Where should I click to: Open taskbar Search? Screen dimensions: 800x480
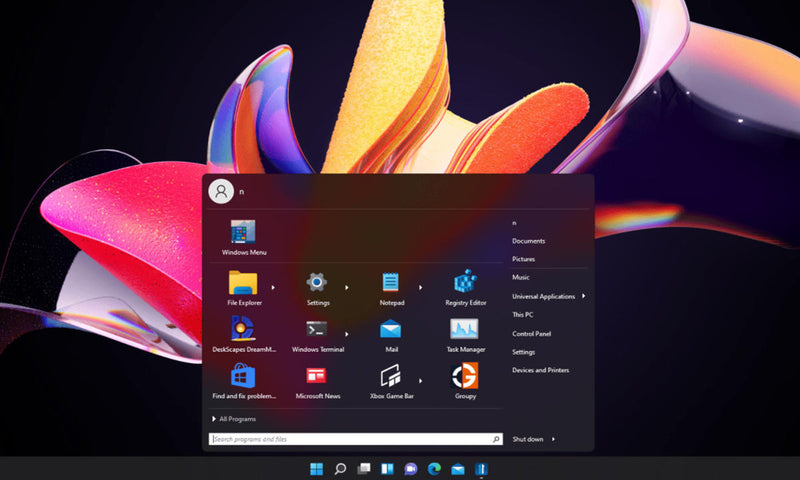(340, 469)
